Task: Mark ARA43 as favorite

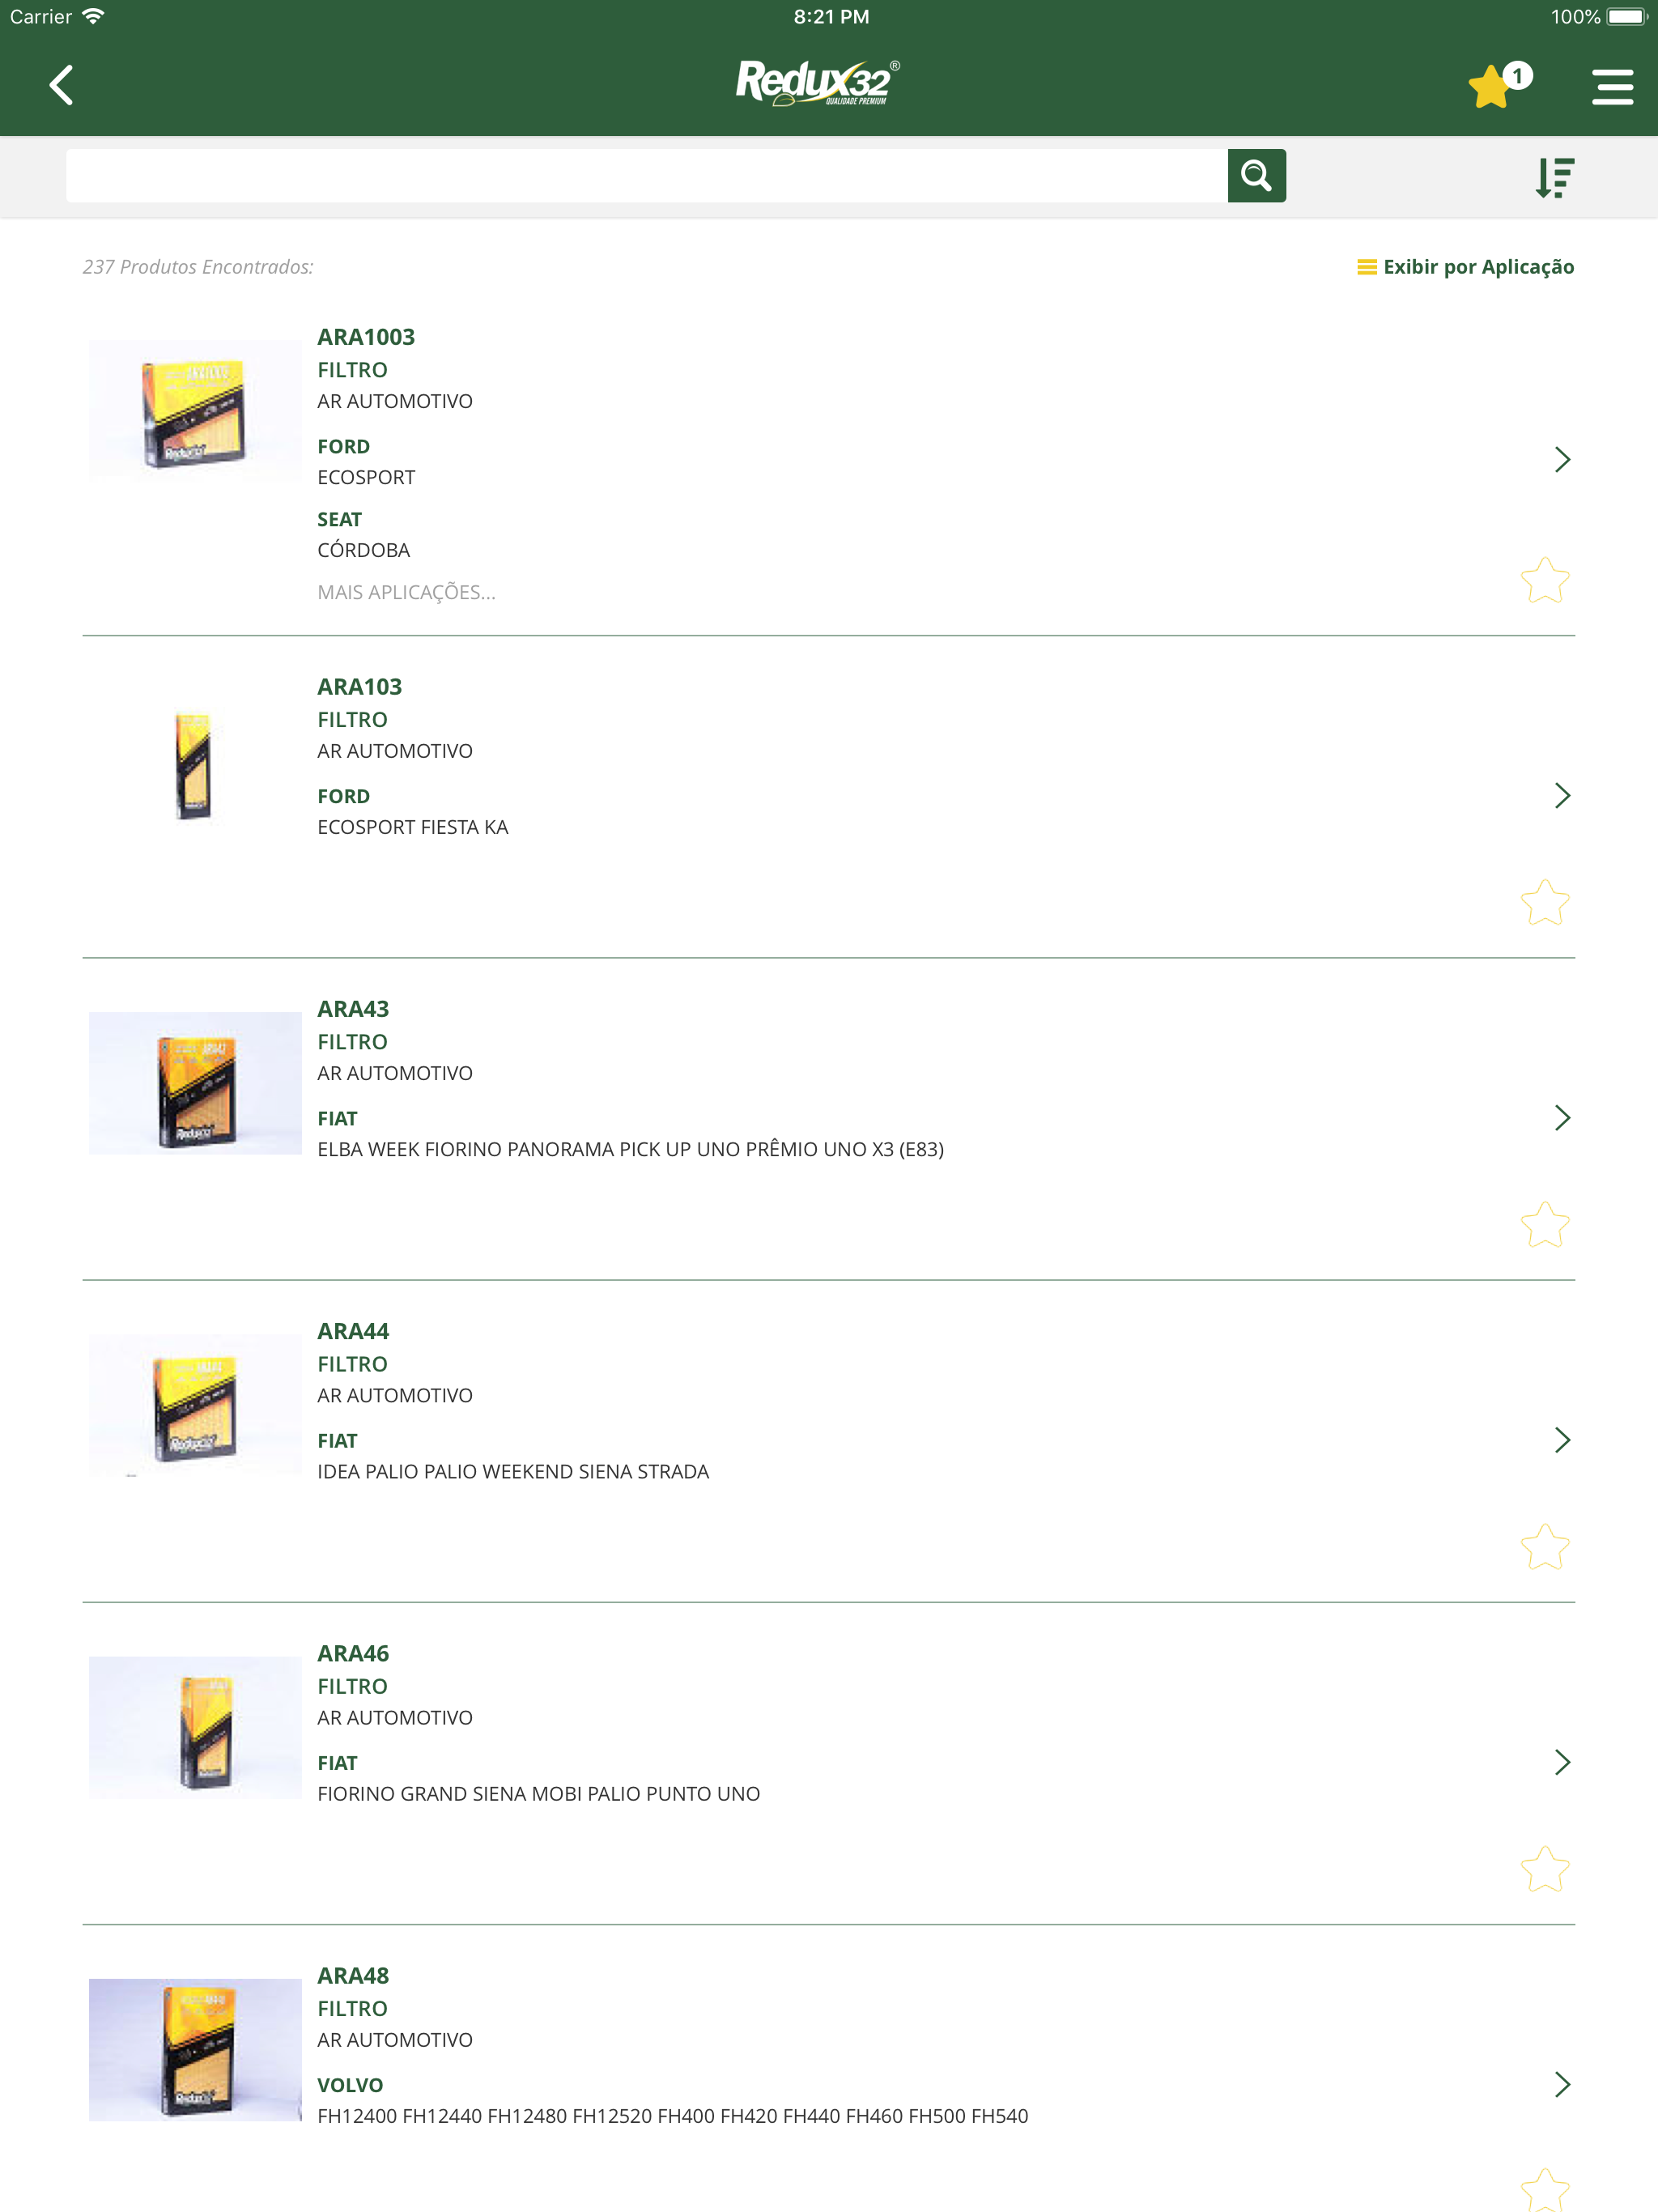Action: pyautogui.click(x=1544, y=1224)
